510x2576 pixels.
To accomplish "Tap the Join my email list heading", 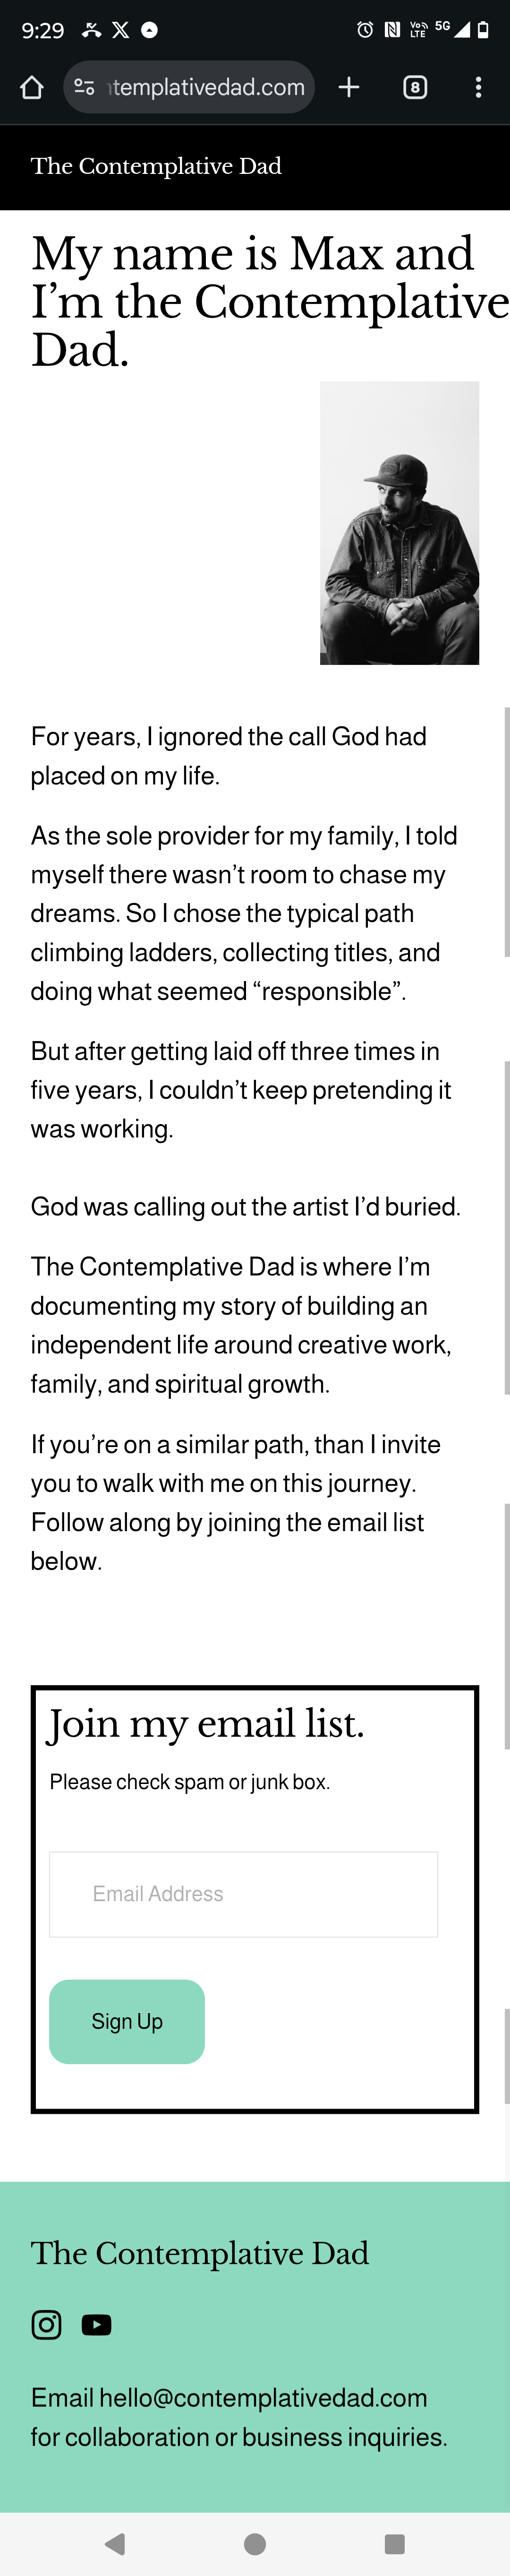I will coord(206,1724).
